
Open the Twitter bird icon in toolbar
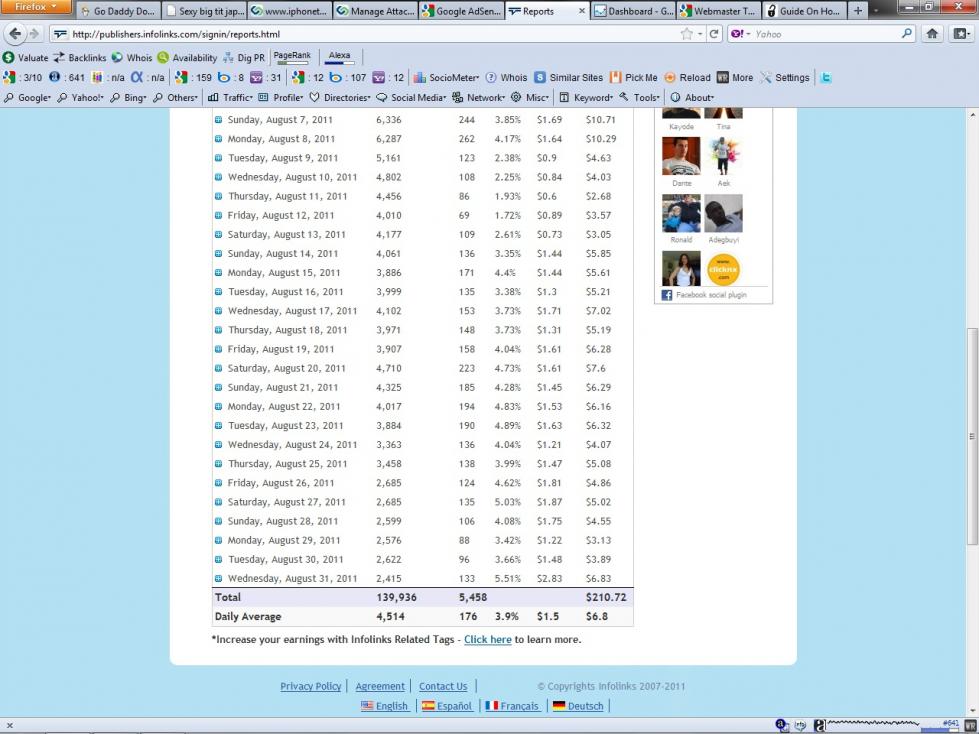tap(827, 77)
